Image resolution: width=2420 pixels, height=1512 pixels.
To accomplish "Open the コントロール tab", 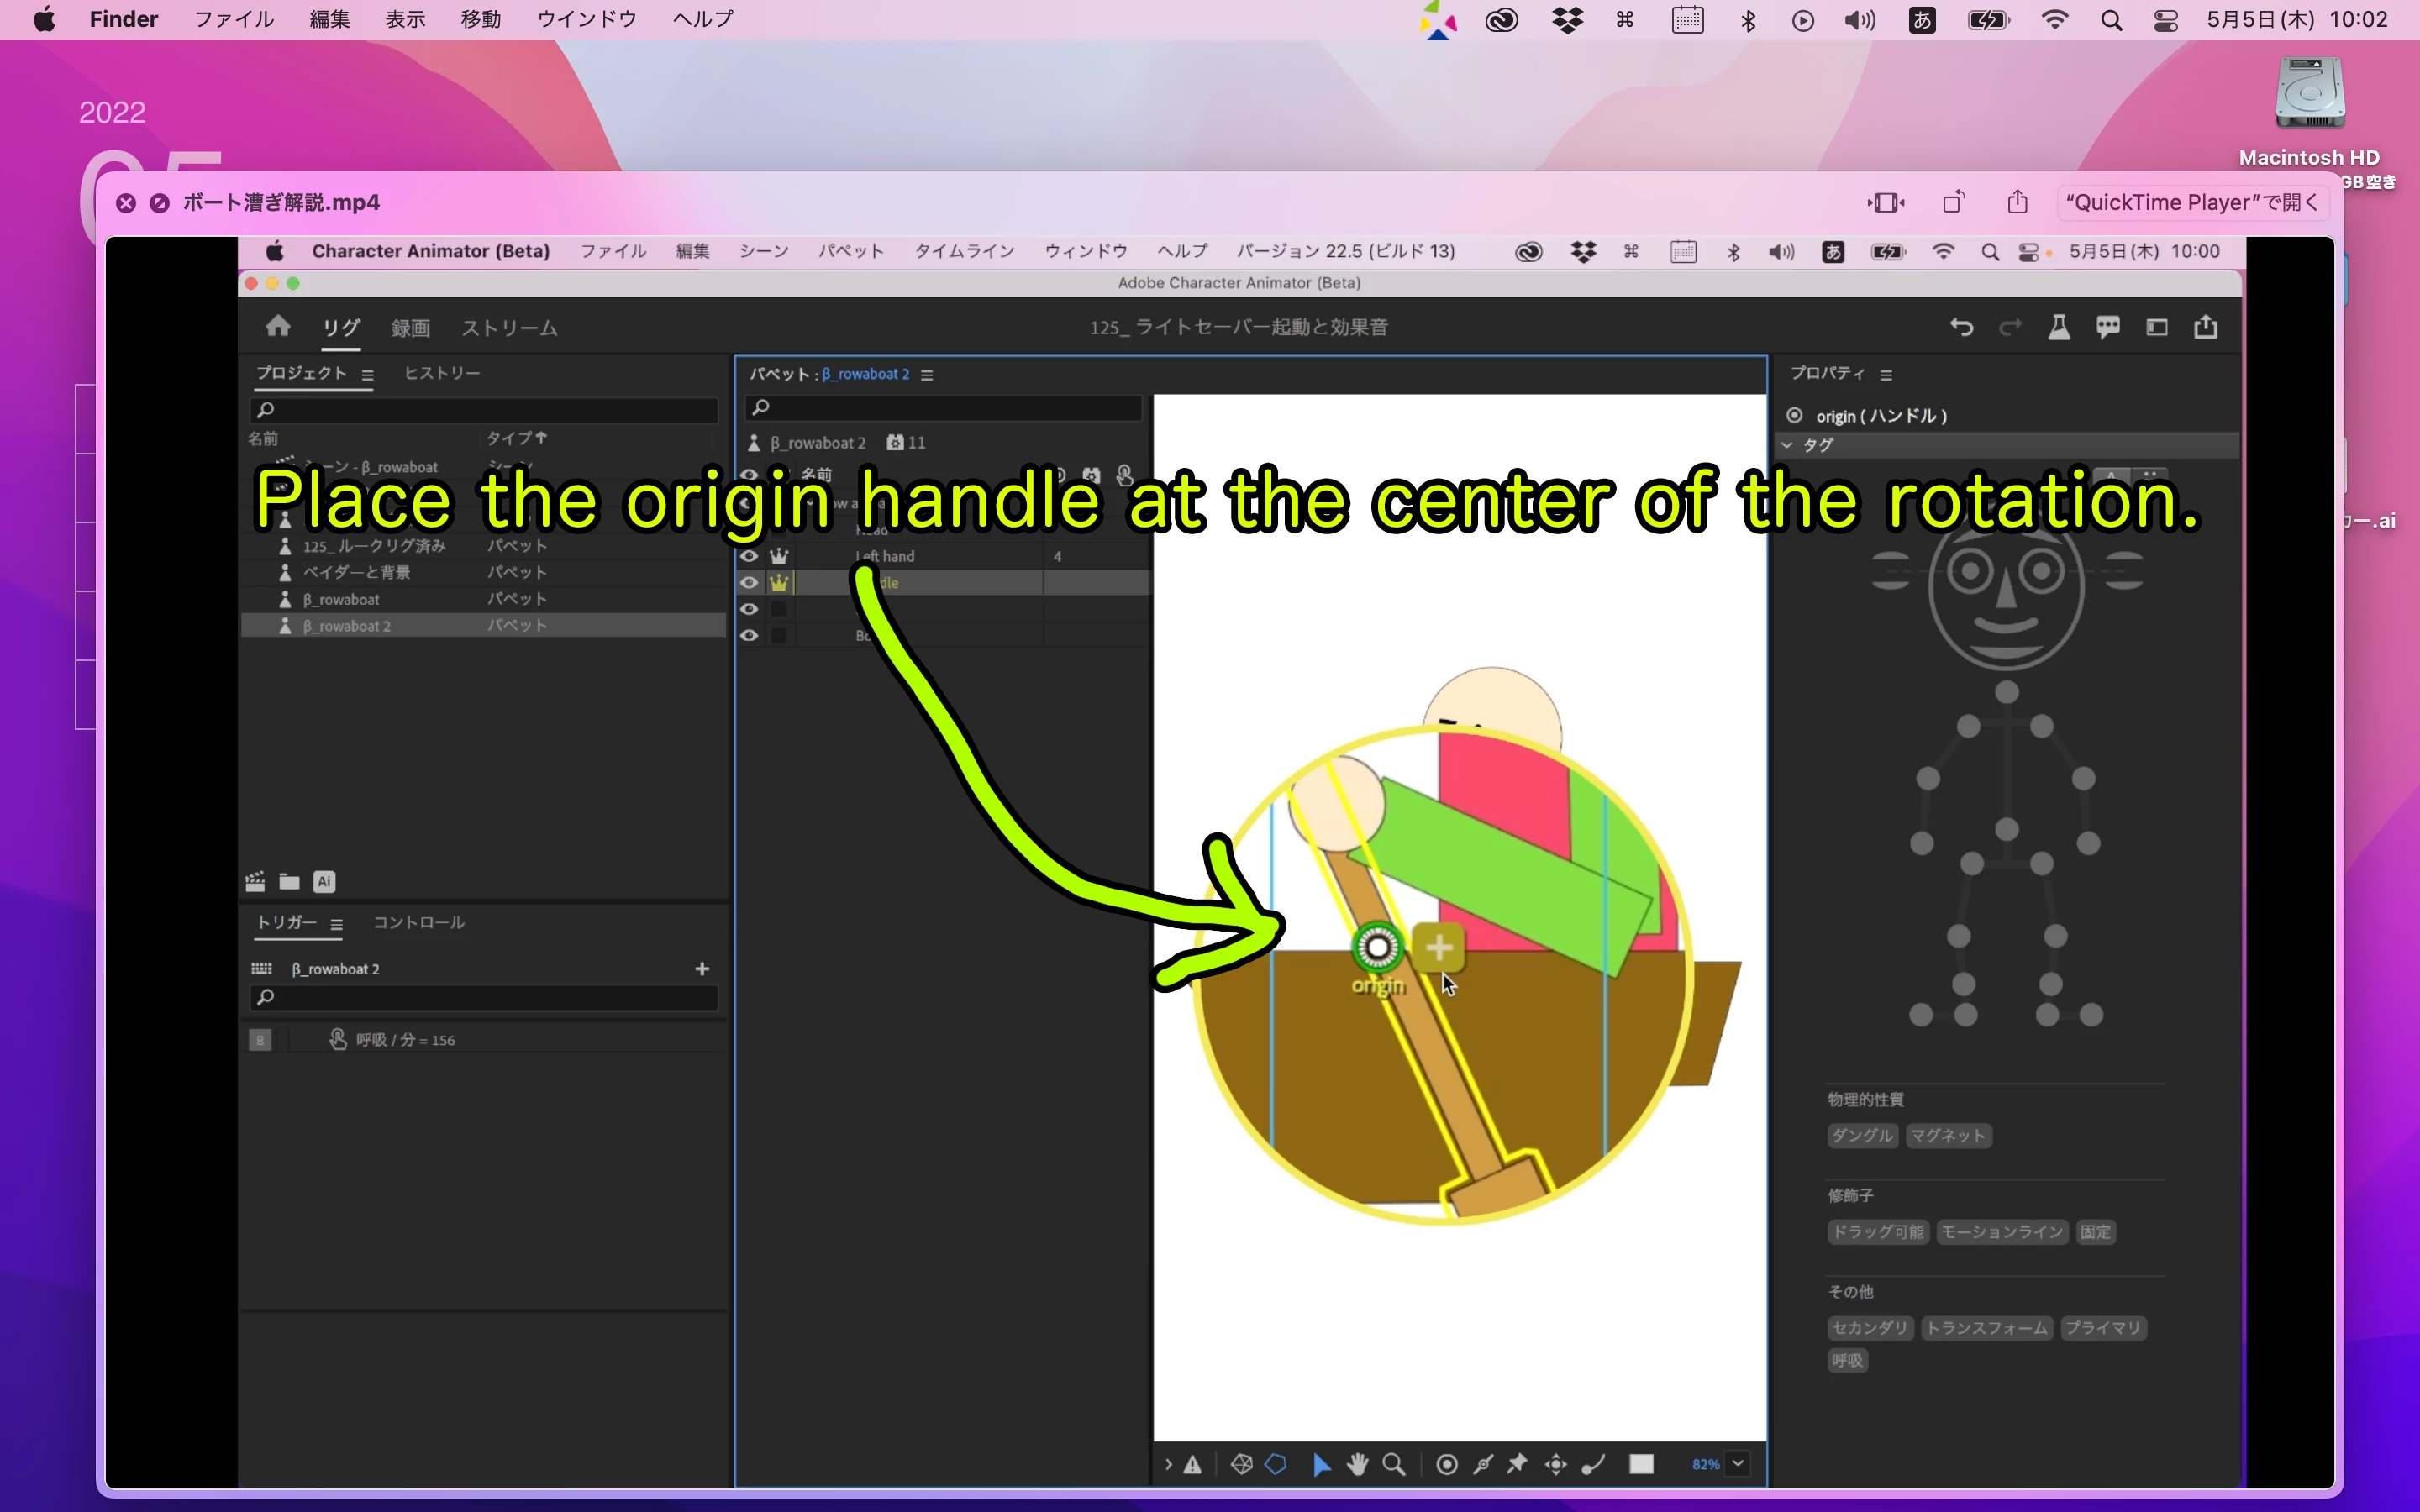I will tap(418, 922).
